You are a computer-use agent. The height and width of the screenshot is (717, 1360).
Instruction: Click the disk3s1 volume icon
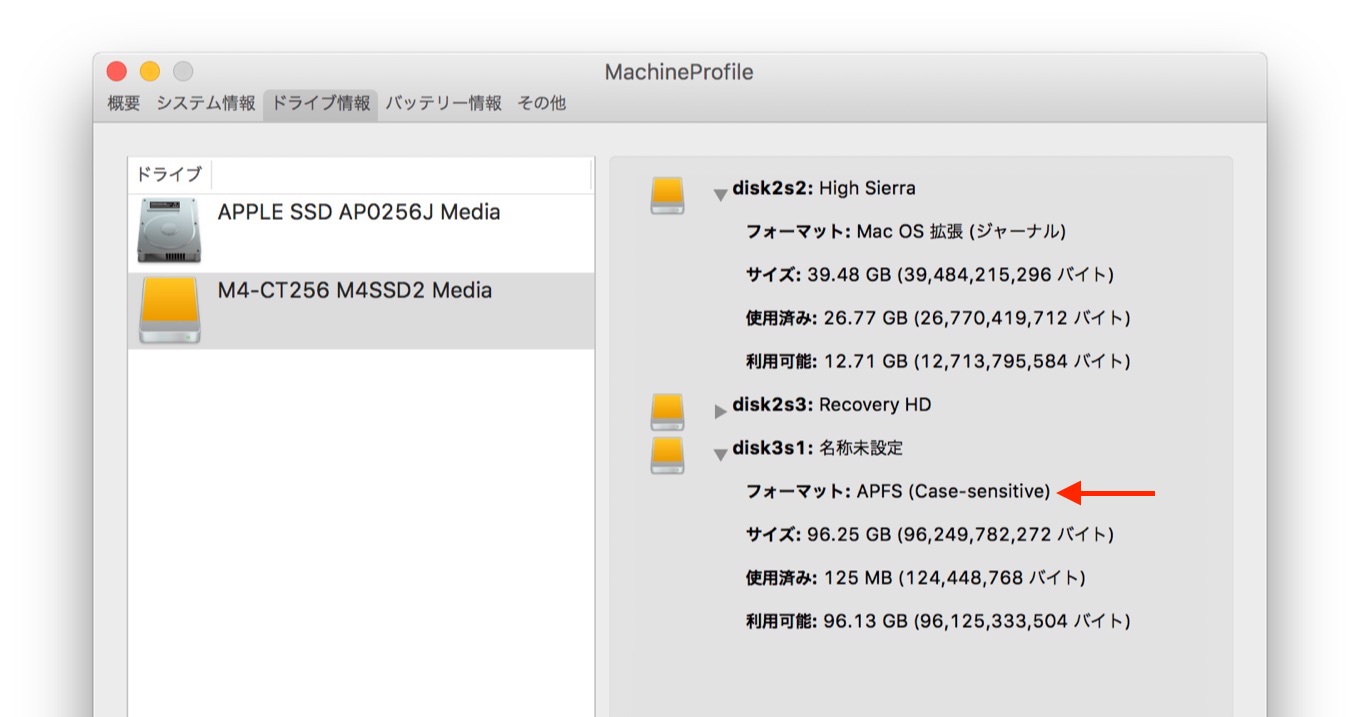(x=667, y=455)
